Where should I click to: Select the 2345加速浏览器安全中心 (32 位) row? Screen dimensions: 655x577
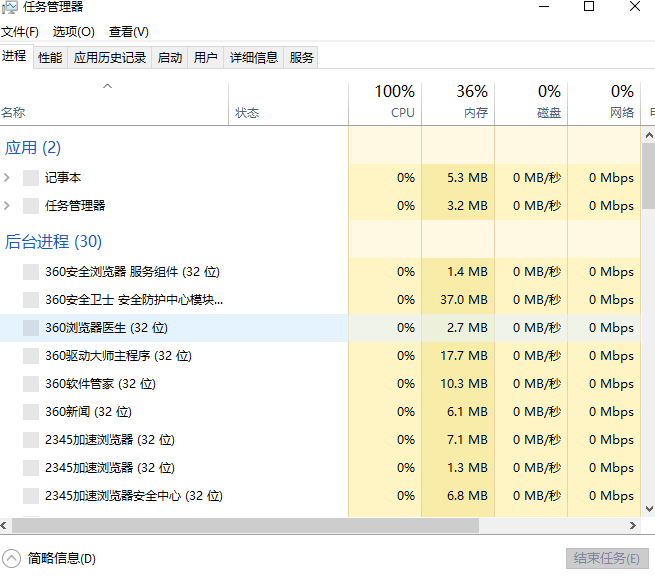click(320, 496)
